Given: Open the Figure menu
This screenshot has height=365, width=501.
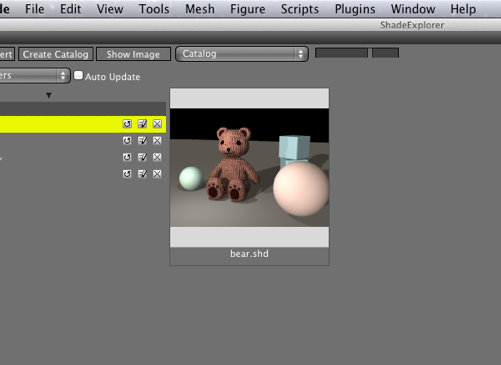Looking at the screenshot, I should (248, 9).
